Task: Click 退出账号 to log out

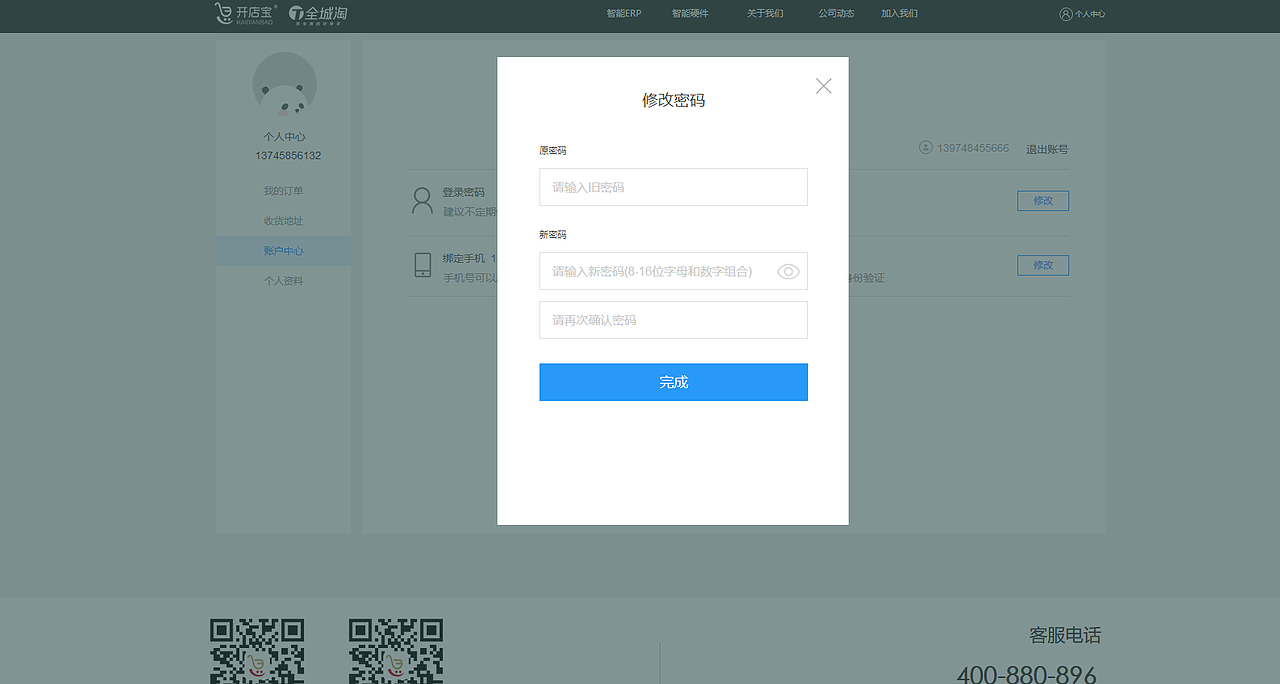Action: (x=1047, y=148)
